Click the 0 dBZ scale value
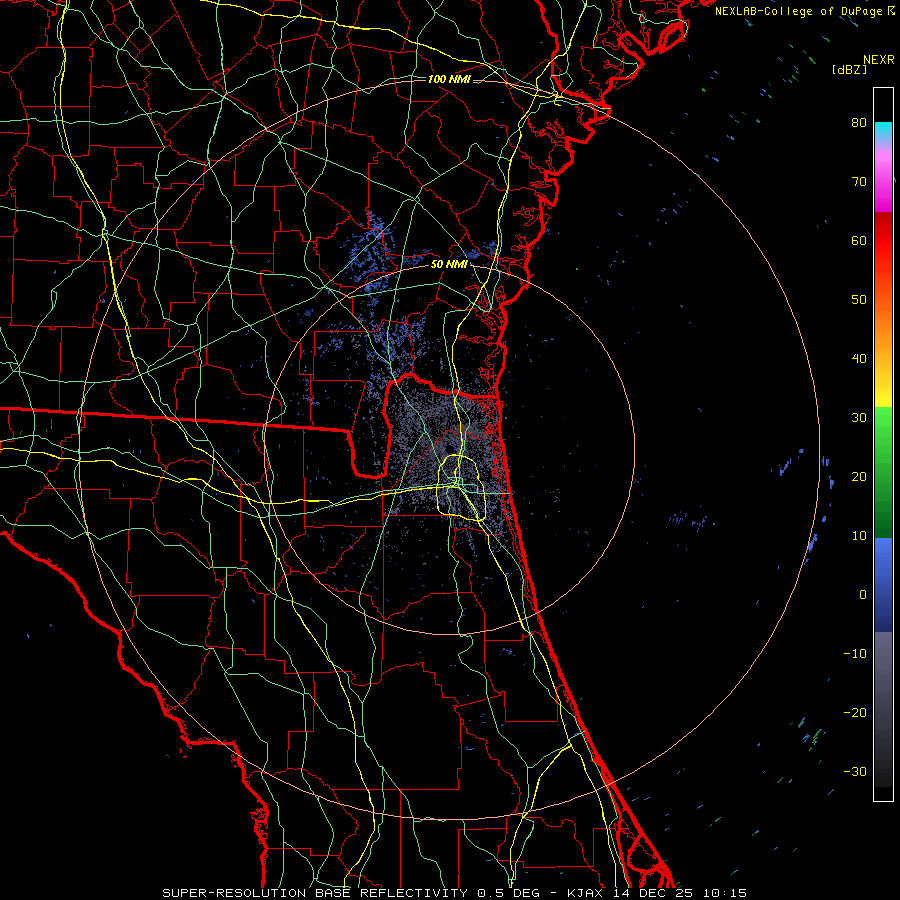The height and width of the screenshot is (900, 900). click(x=863, y=595)
